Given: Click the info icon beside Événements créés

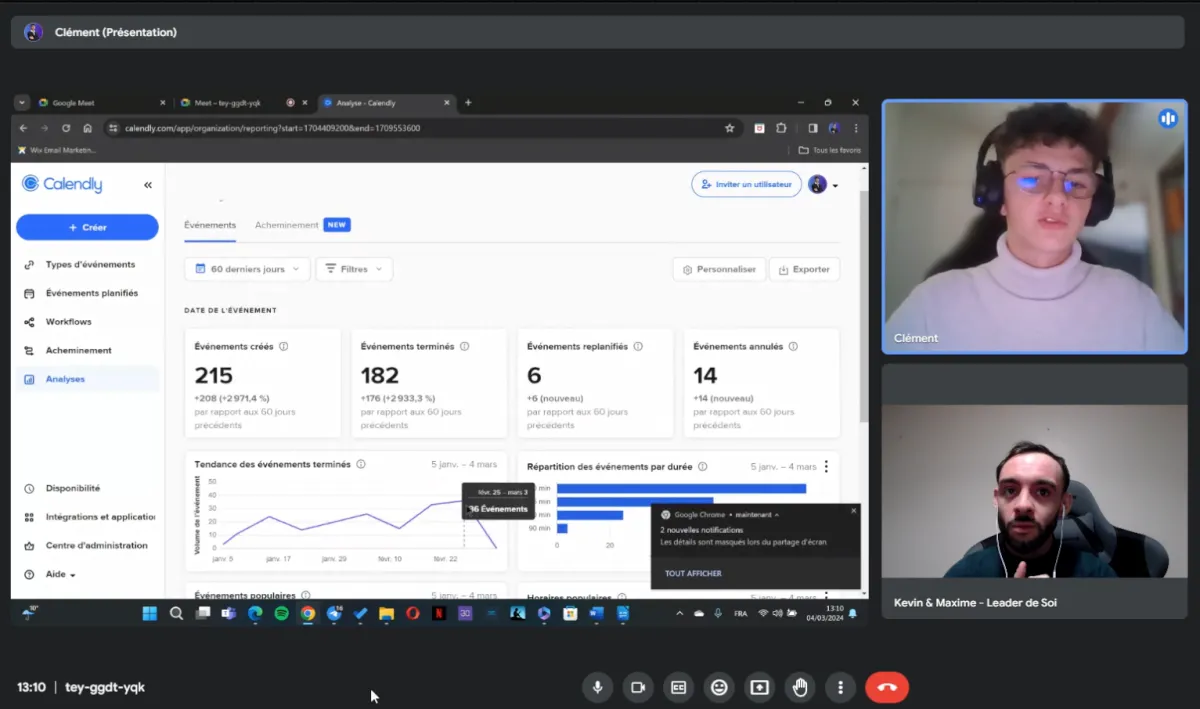Looking at the screenshot, I should [284, 347].
